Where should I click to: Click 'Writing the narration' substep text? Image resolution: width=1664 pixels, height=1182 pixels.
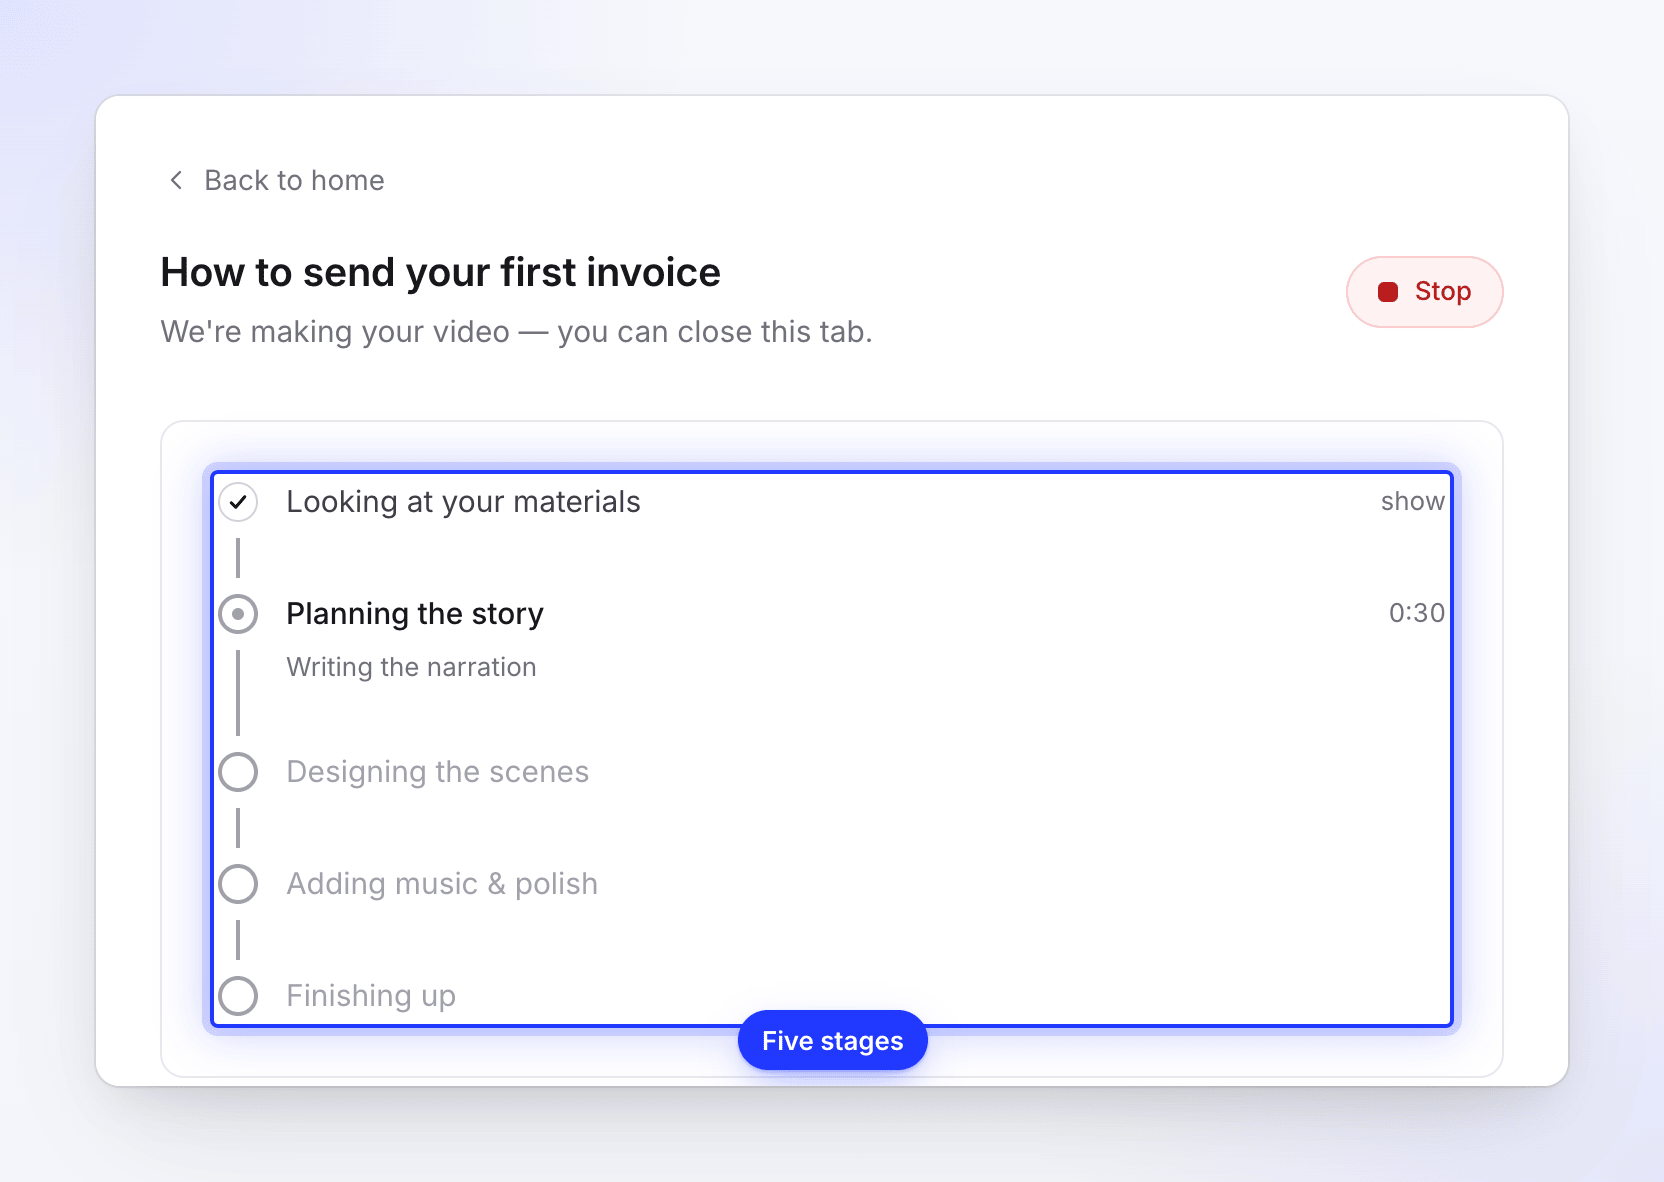coord(411,667)
